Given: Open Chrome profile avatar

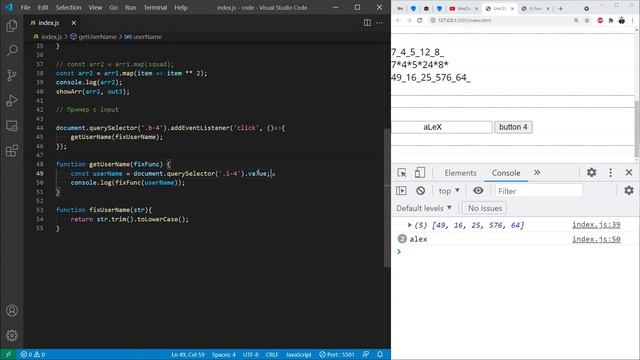Looking at the screenshot, I should pyautogui.click(x=622, y=20).
